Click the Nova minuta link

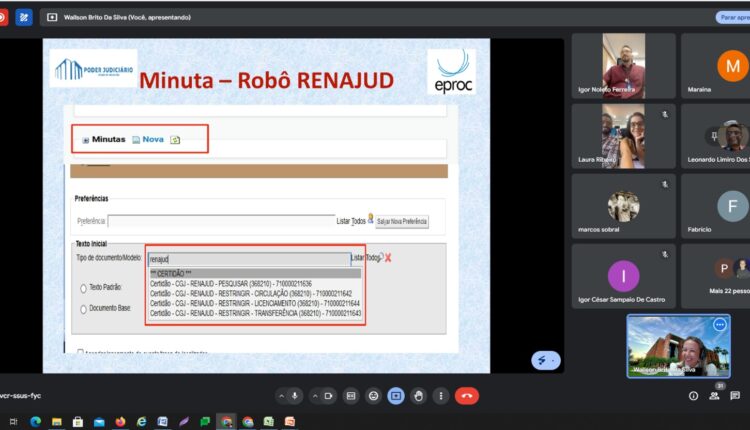pyautogui.click(x=152, y=139)
